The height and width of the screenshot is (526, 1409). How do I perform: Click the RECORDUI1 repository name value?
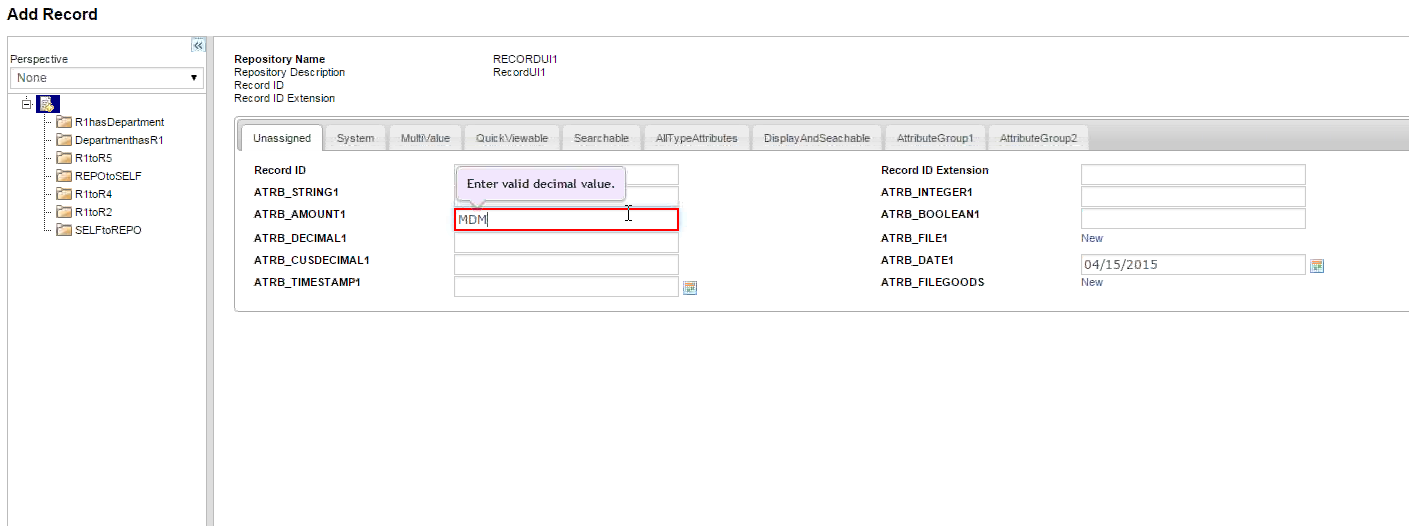coord(525,59)
